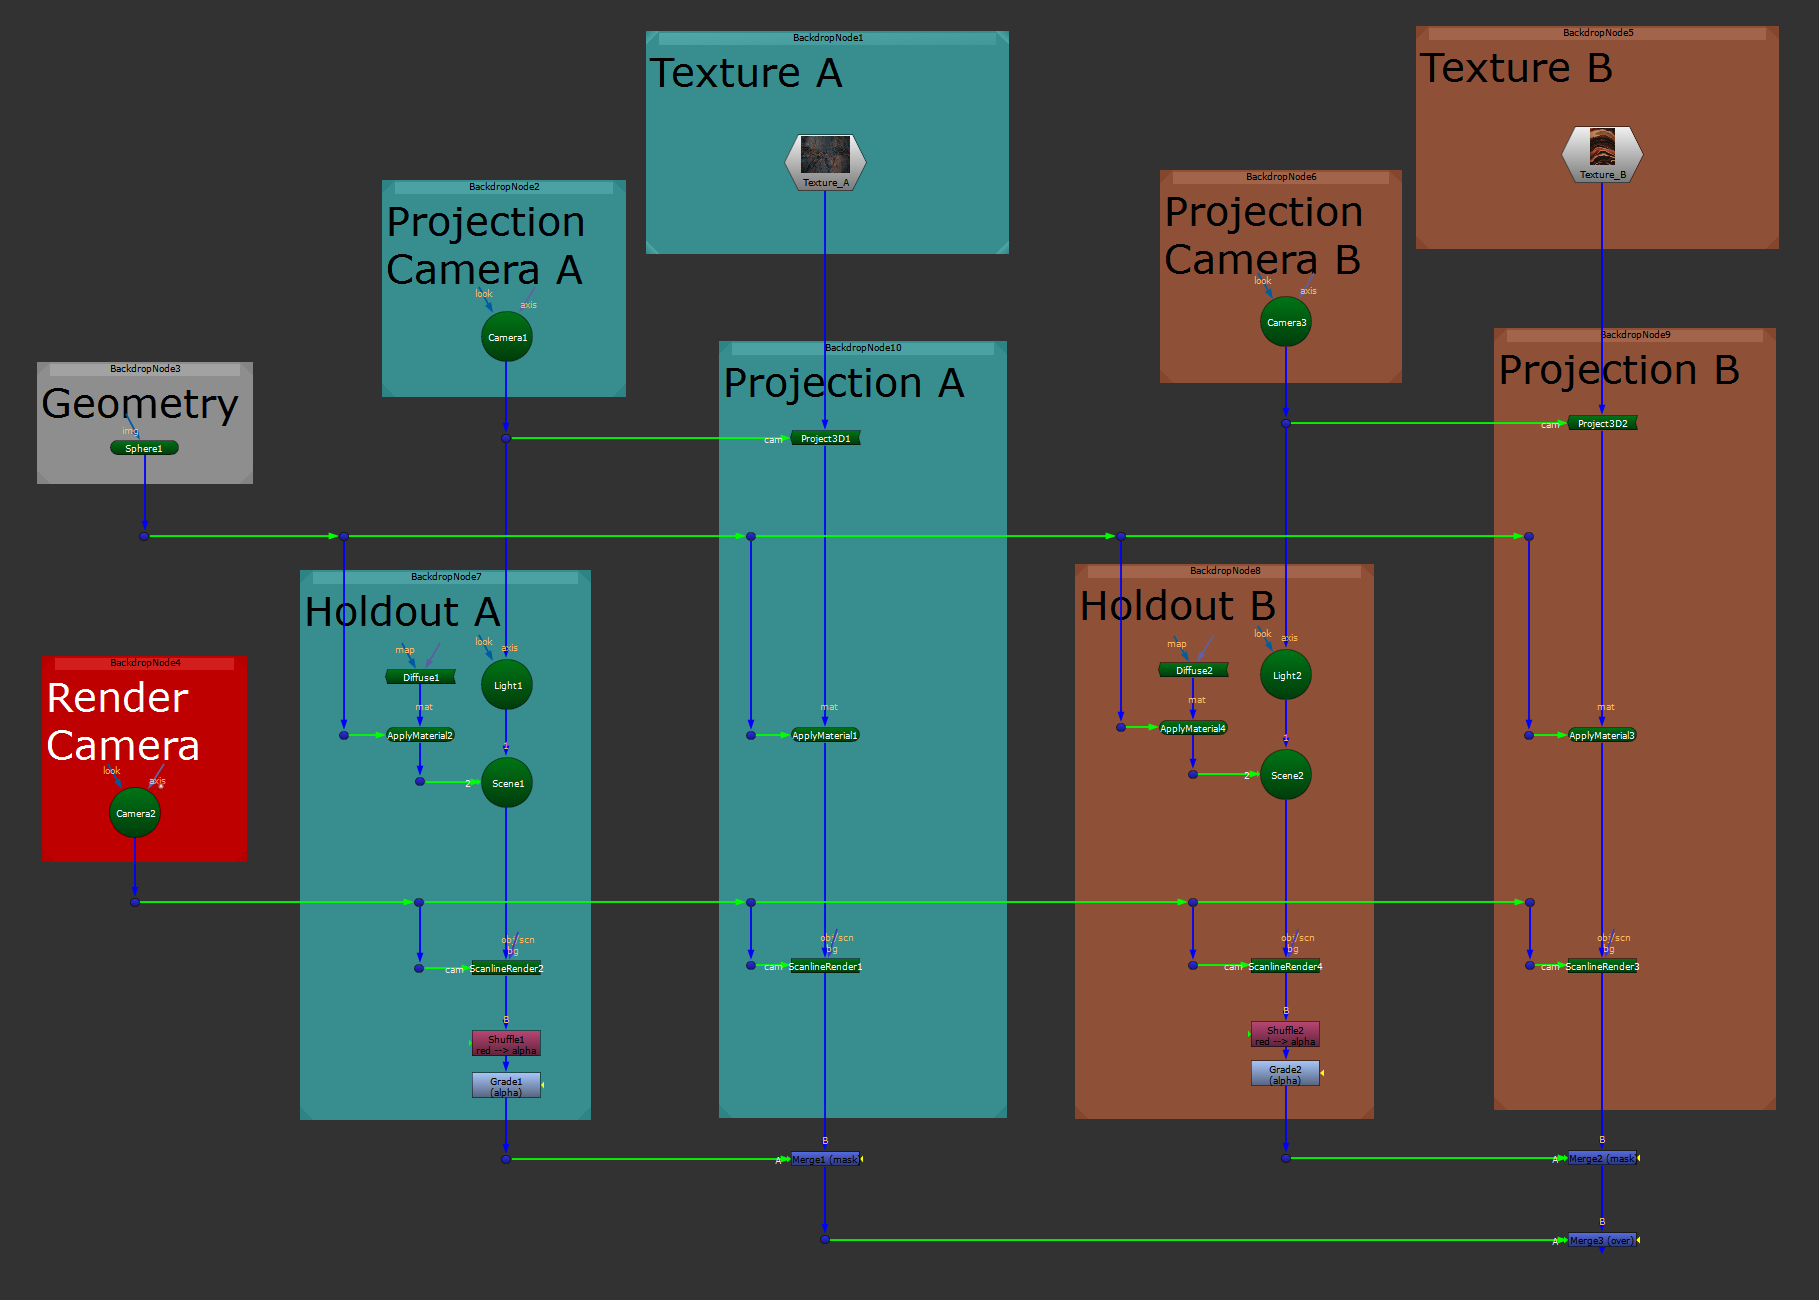The width and height of the screenshot is (1819, 1300).
Task: Select the Diffuse1 shader node
Action: 420,677
